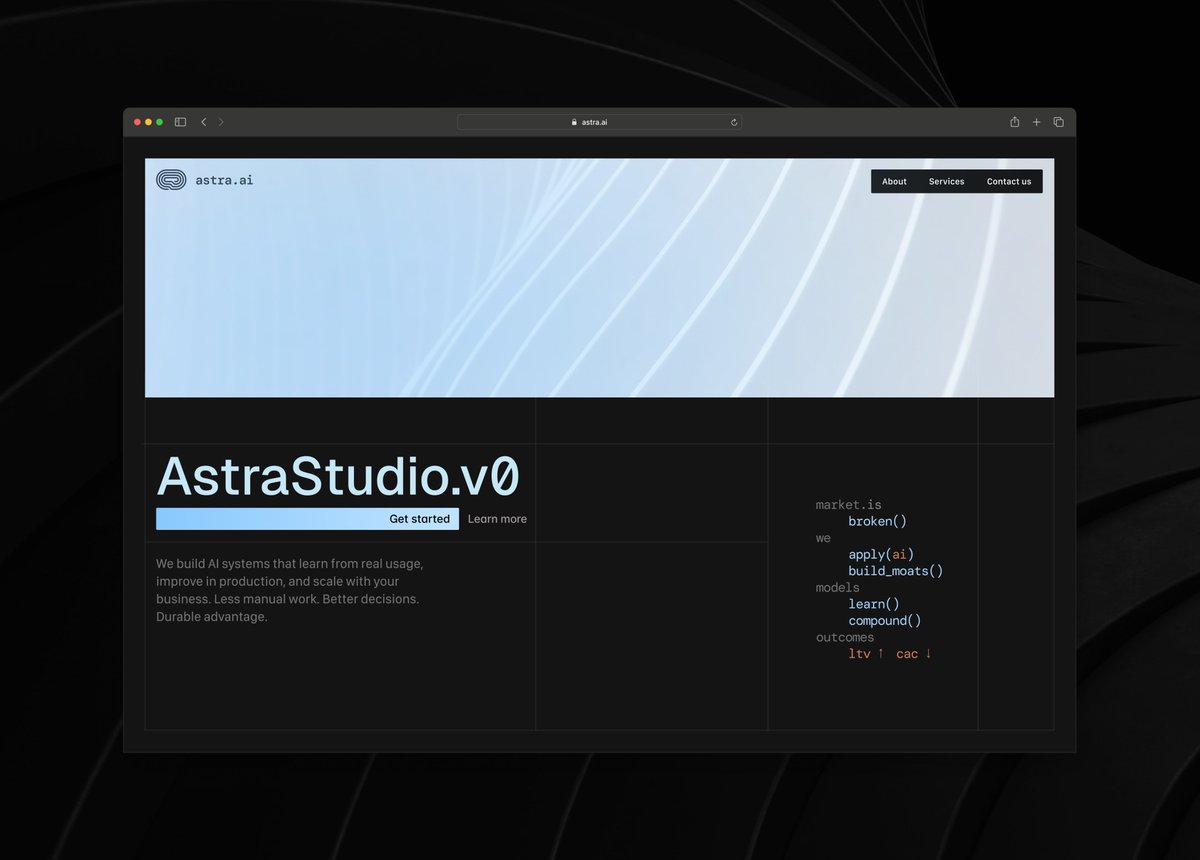Viewport: 1200px width, 860px height.
Task: Open the Services menu item
Action: click(946, 181)
